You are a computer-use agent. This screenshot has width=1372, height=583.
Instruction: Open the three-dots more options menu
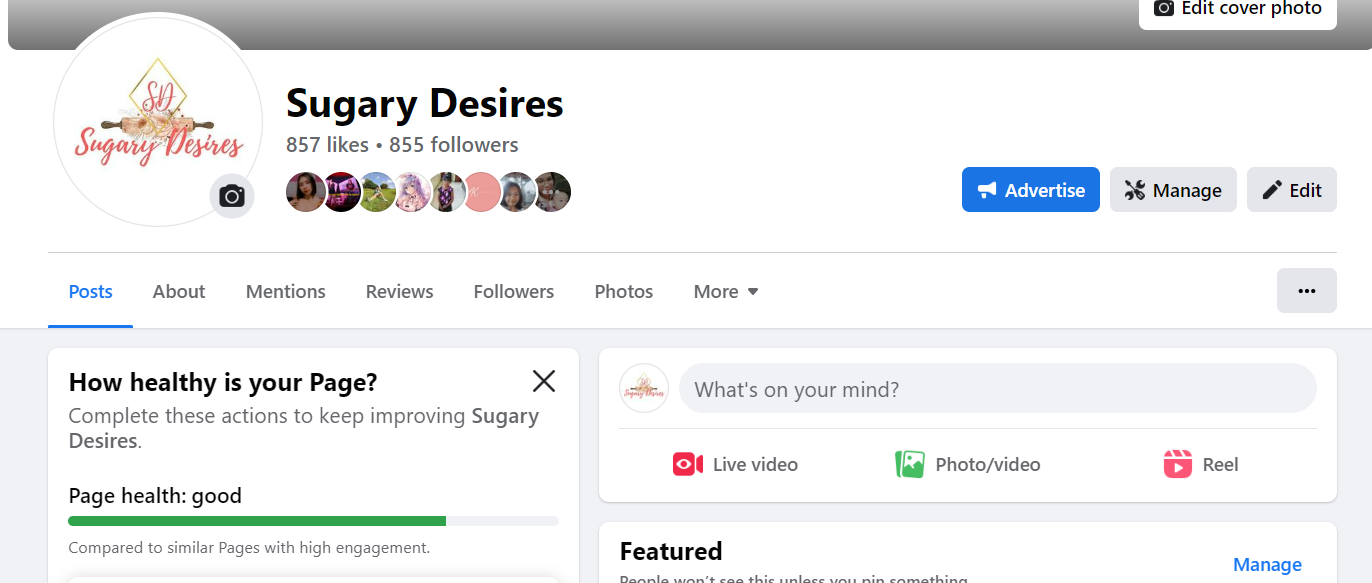pyautogui.click(x=1306, y=291)
